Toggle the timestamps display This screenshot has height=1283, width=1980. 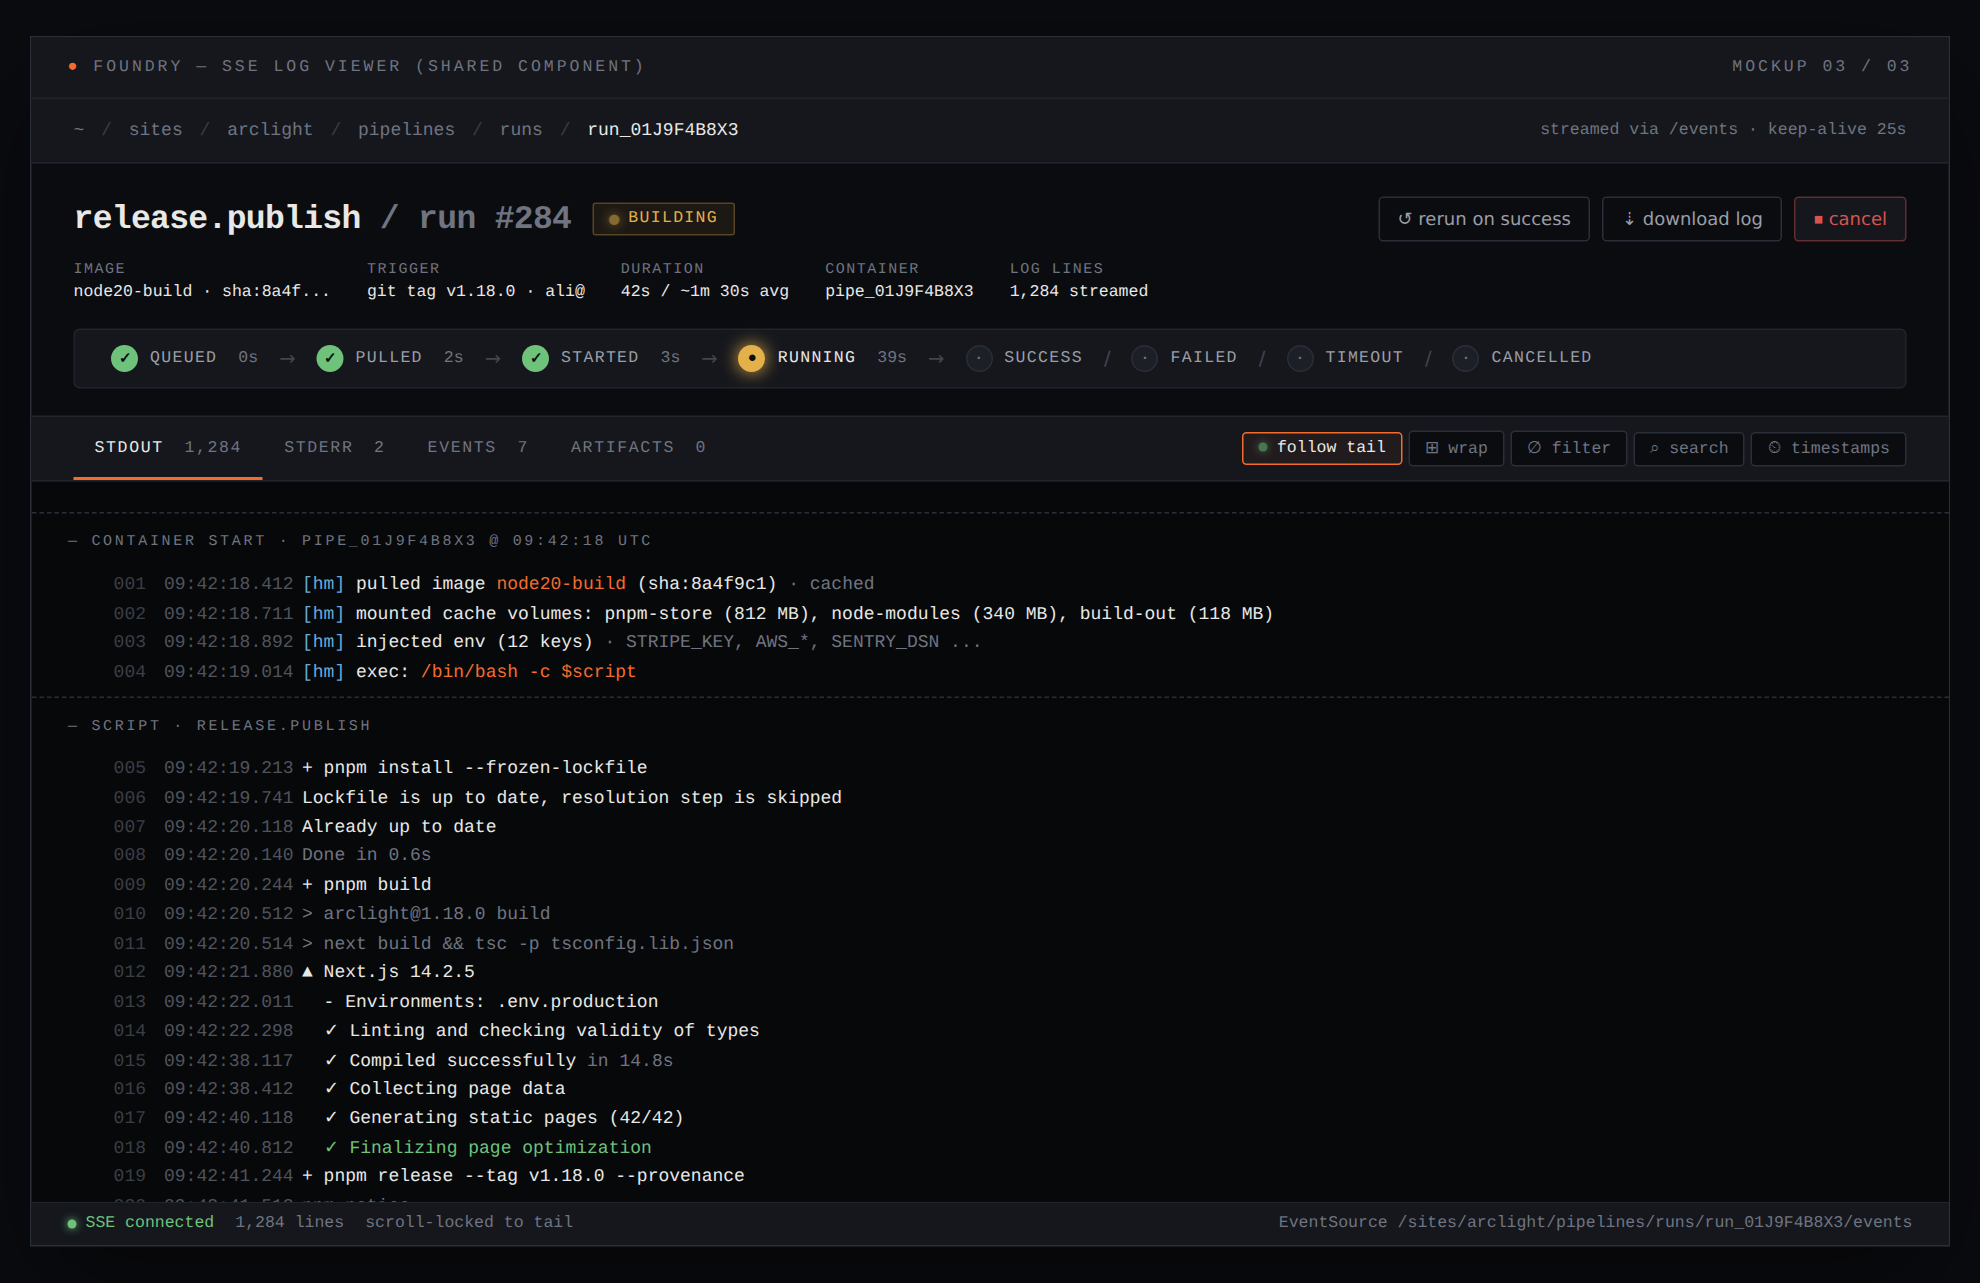[x=1828, y=448]
